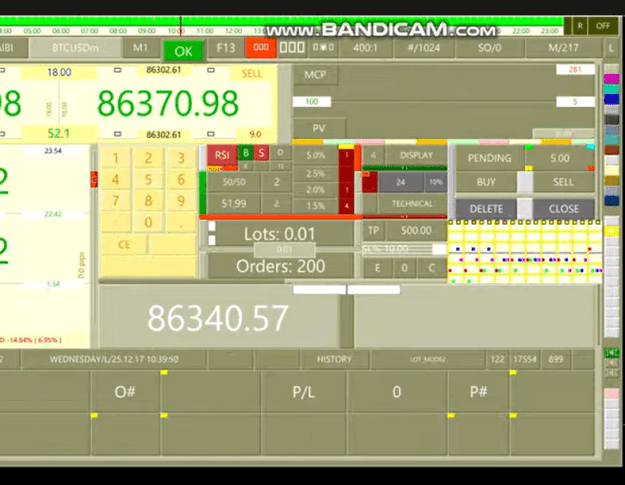Click the SELL button beside BUY

pyautogui.click(x=563, y=182)
